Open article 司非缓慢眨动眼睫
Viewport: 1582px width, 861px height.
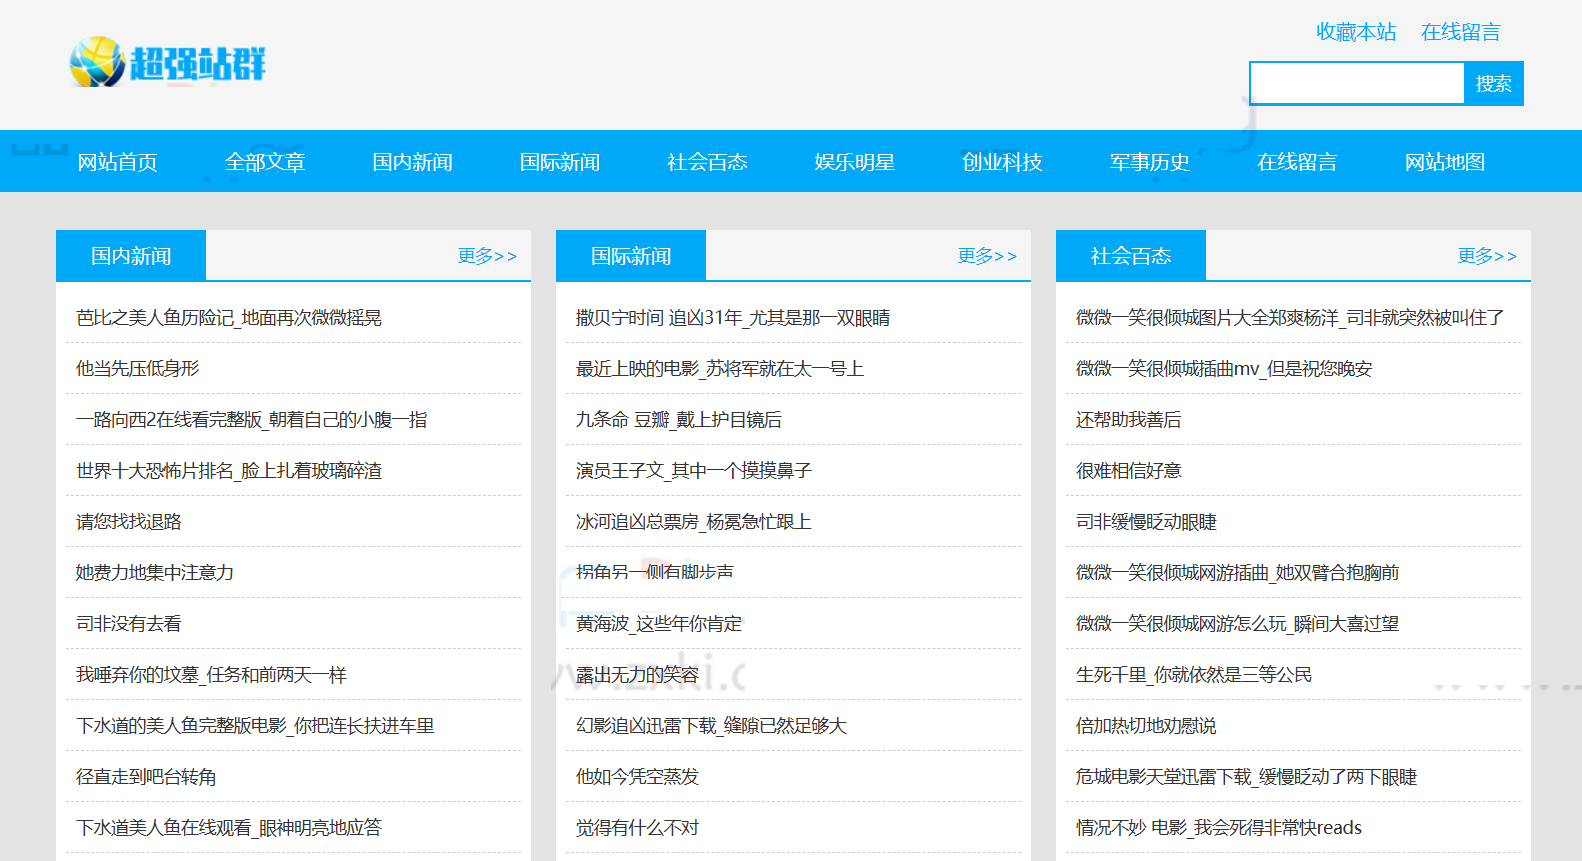[x=1147, y=522]
